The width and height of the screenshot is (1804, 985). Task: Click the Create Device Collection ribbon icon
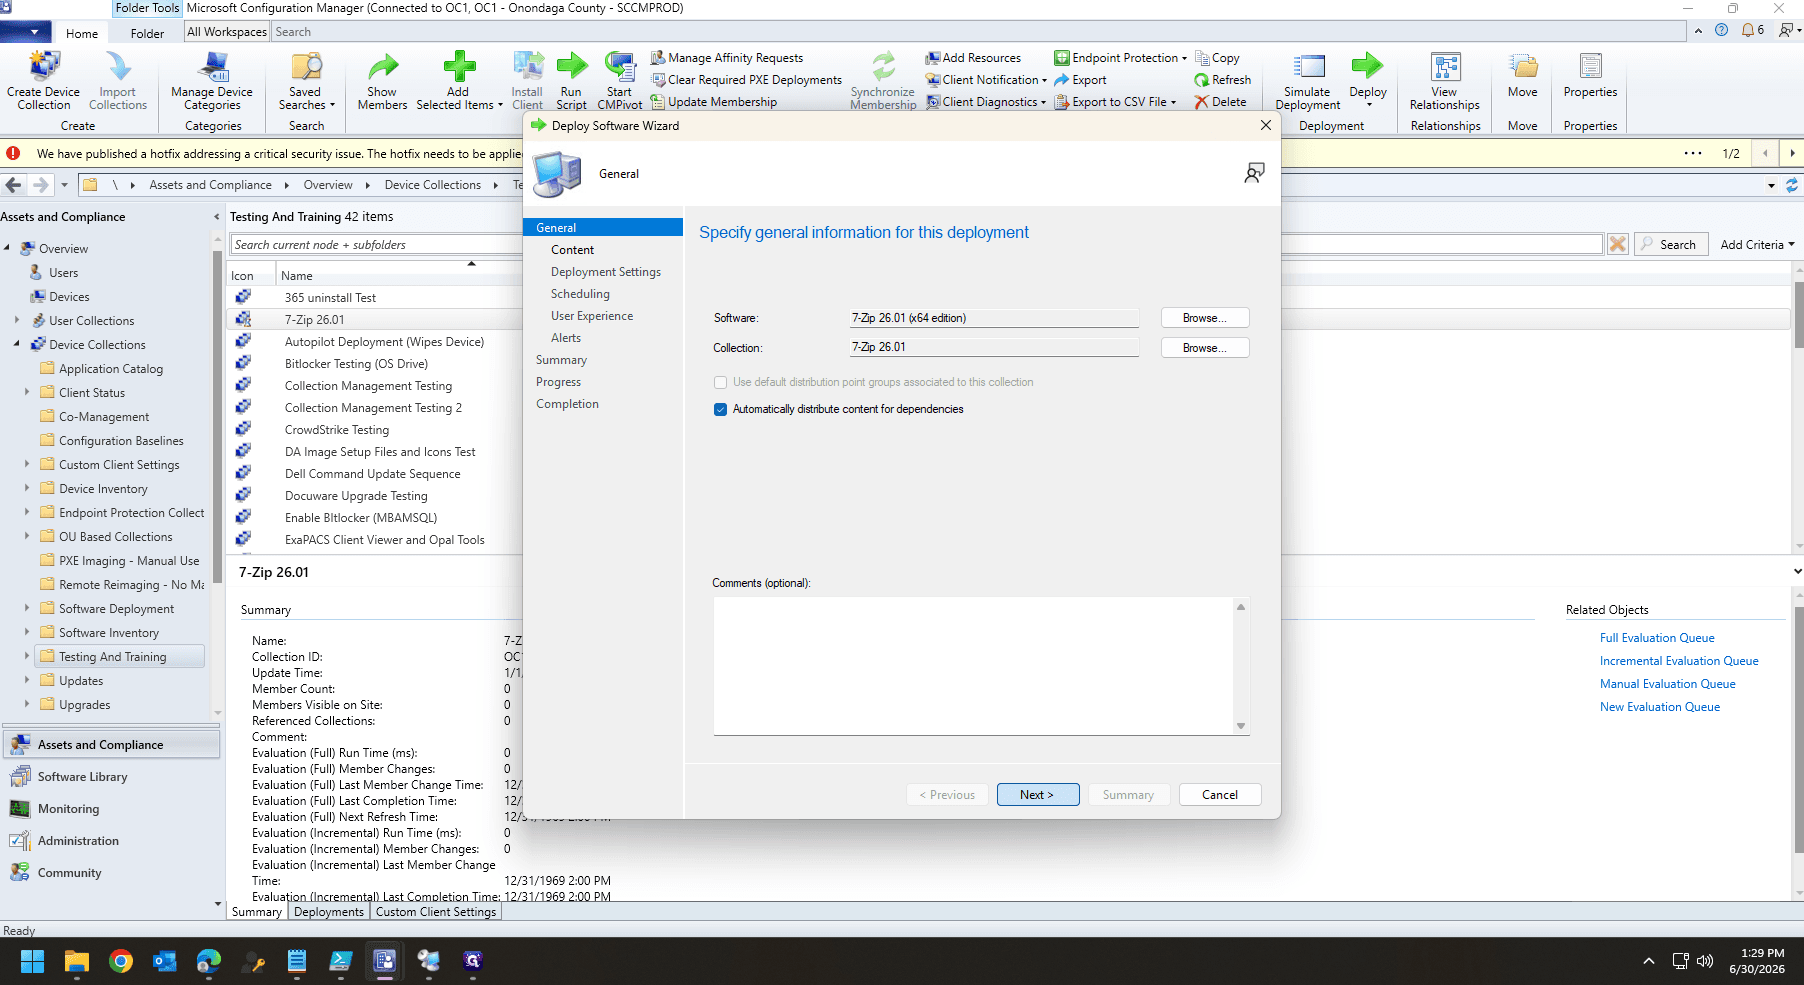click(44, 80)
